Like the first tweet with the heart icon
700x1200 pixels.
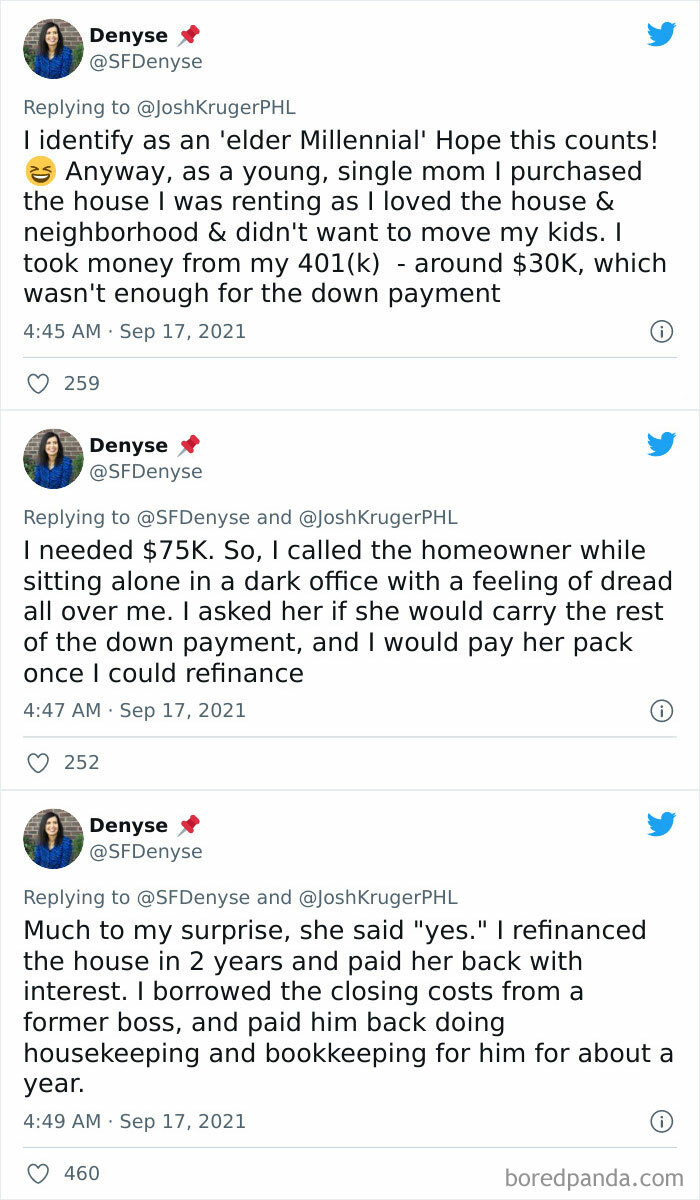tap(38, 383)
